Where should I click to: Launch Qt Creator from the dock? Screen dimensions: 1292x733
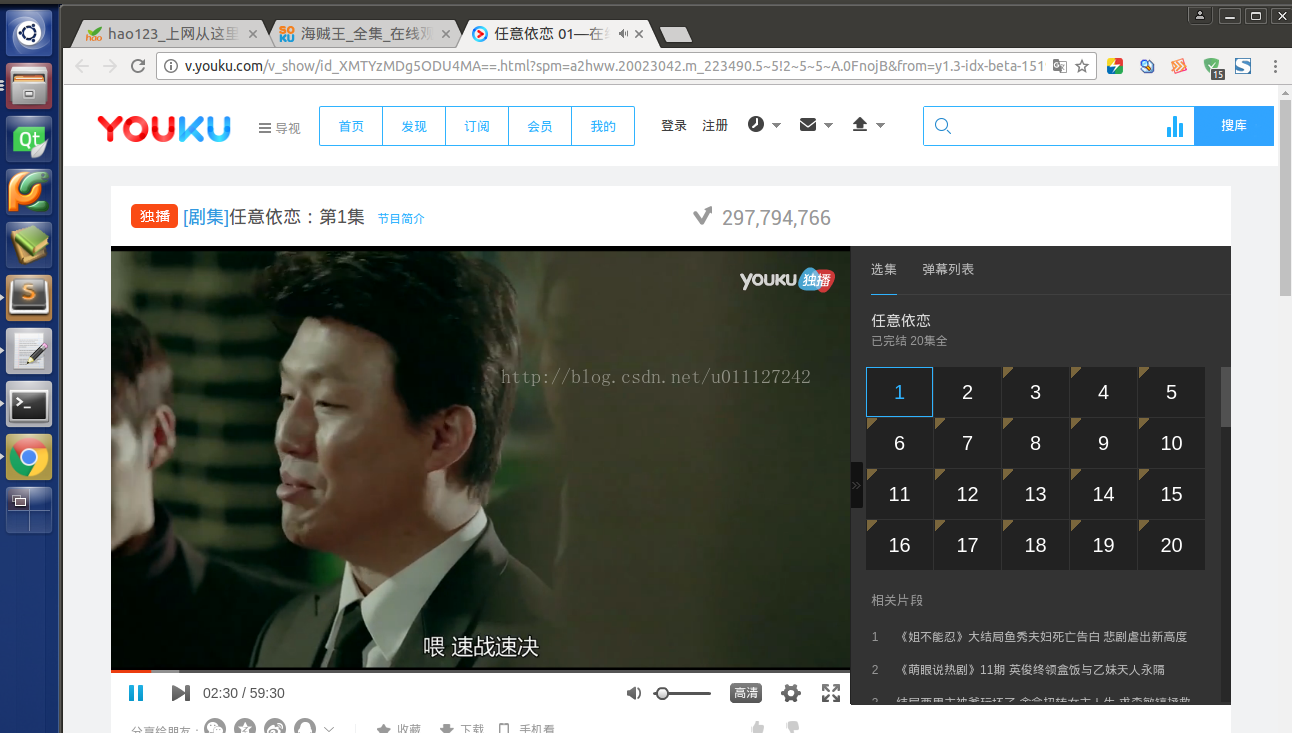[29, 139]
